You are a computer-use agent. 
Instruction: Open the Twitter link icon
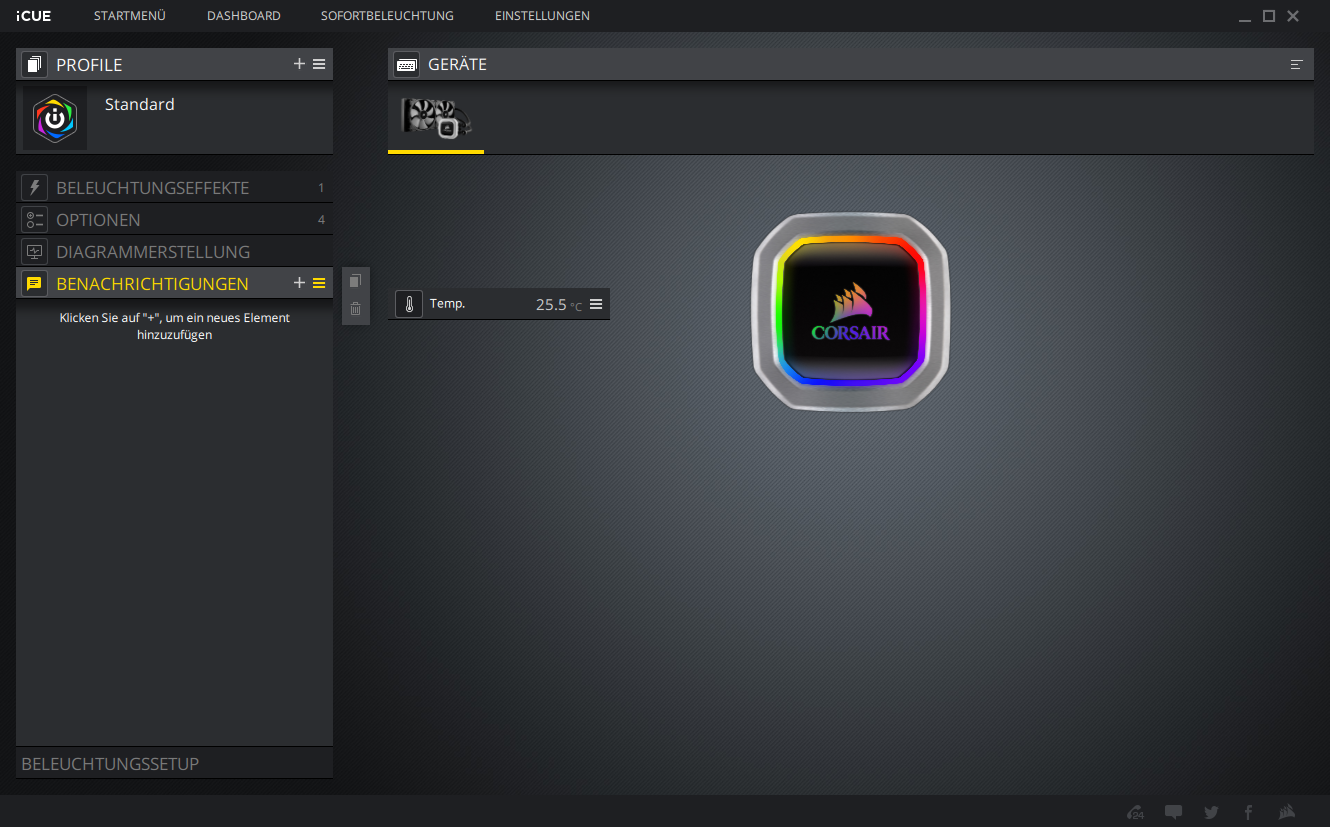tap(1211, 812)
